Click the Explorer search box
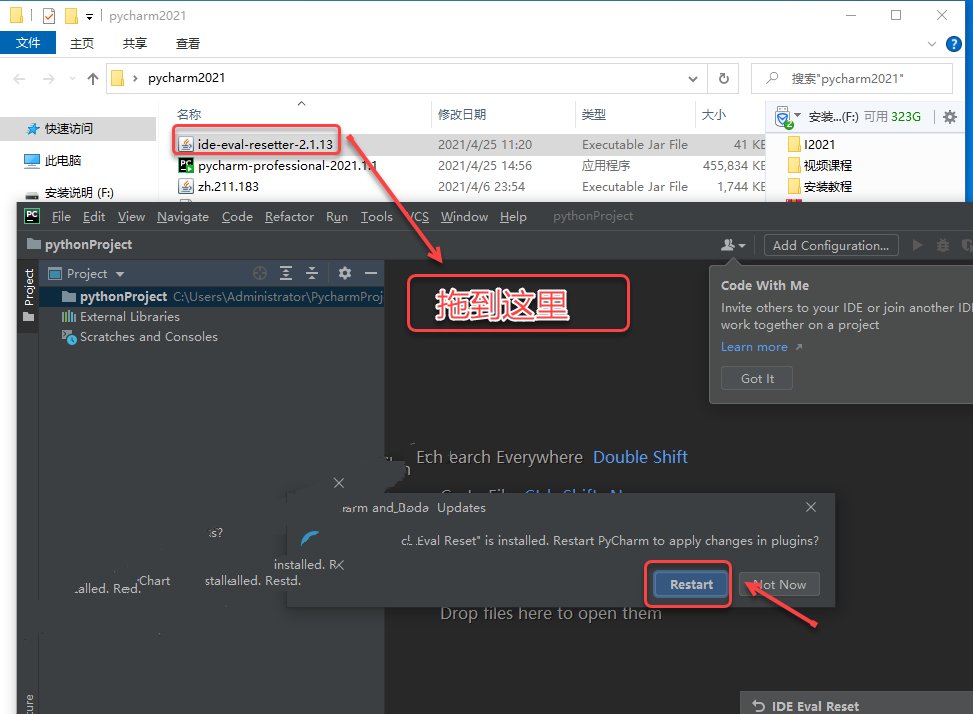The height and width of the screenshot is (714, 973). click(x=851, y=79)
